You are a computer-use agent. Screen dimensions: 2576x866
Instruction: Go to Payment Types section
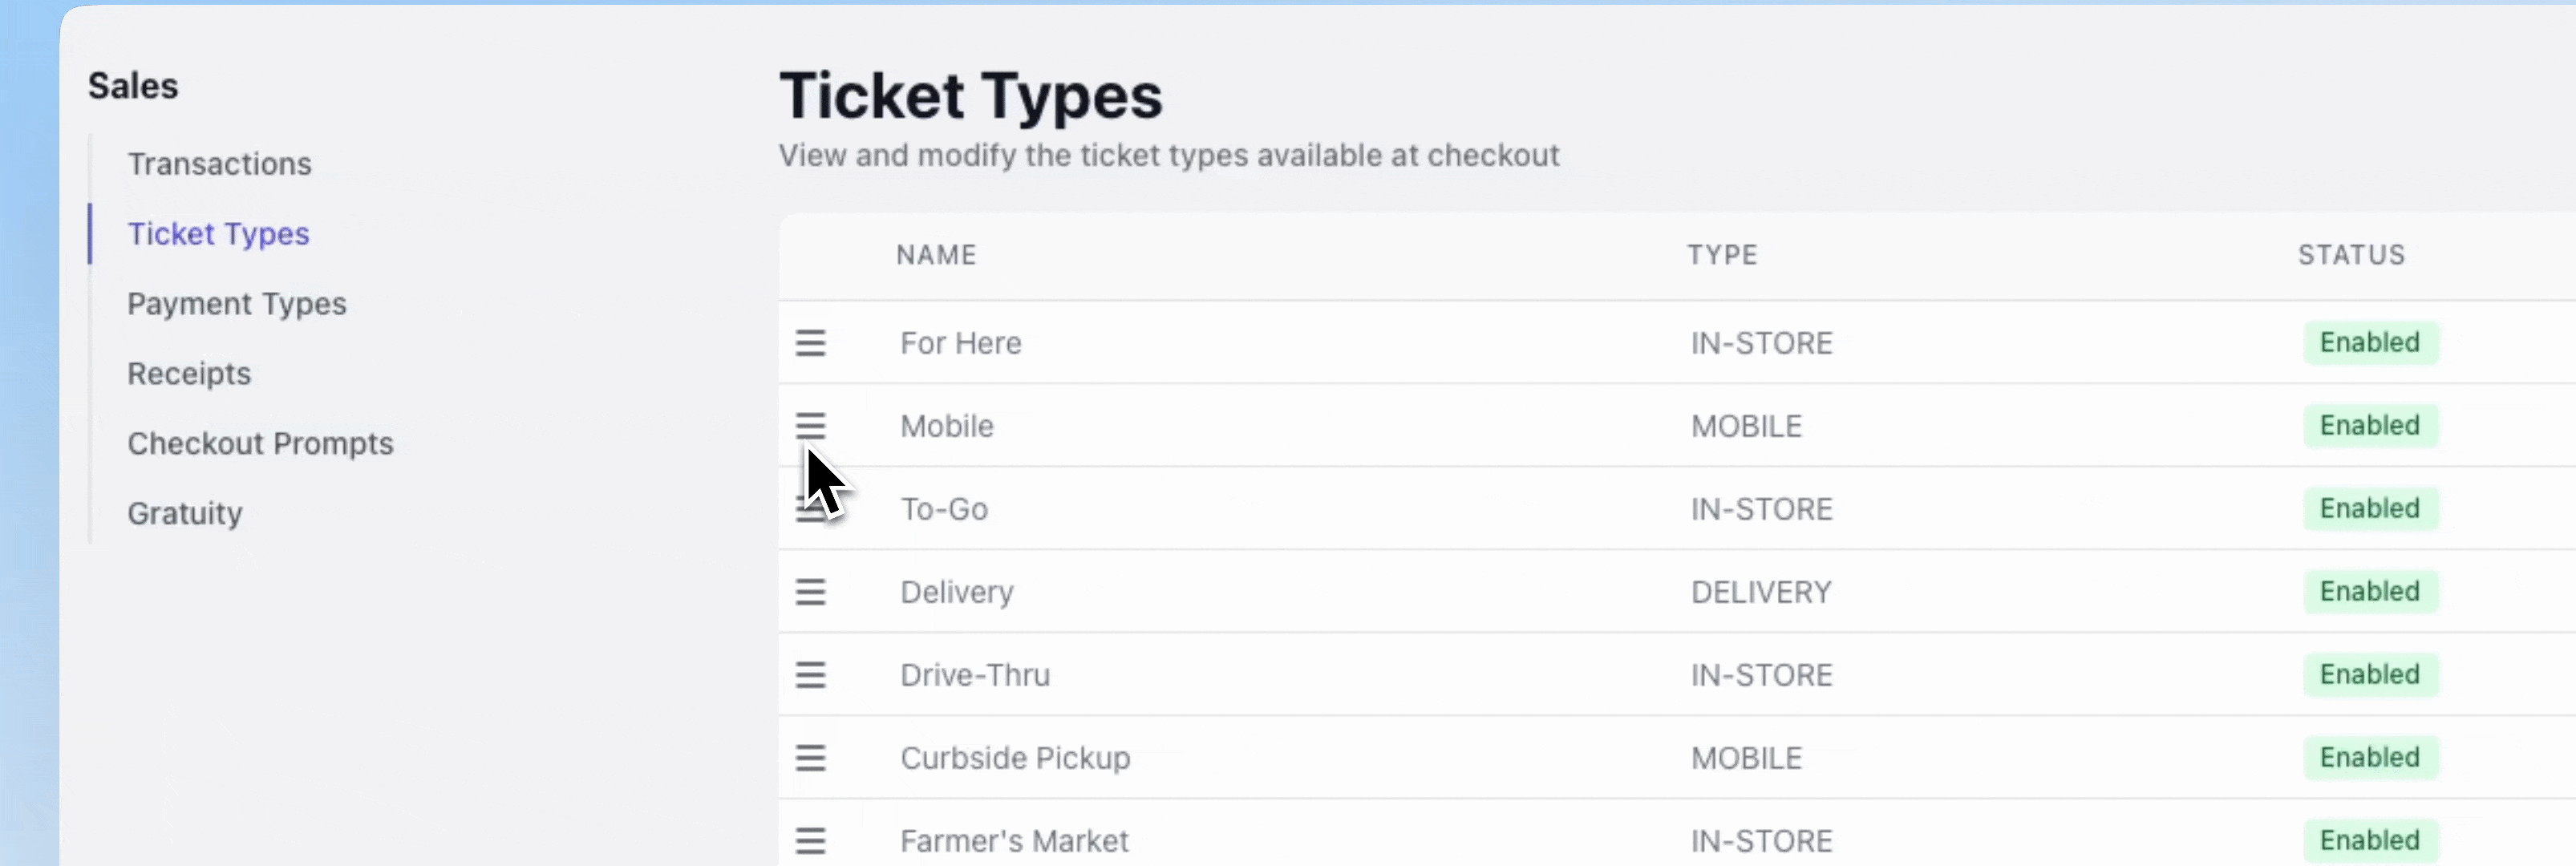[236, 304]
